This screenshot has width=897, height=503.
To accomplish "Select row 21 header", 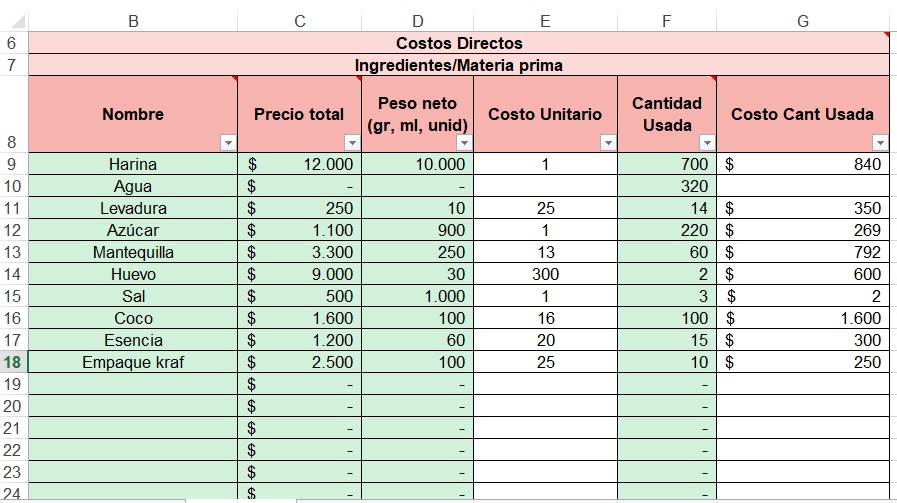I will (x=13, y=428).
